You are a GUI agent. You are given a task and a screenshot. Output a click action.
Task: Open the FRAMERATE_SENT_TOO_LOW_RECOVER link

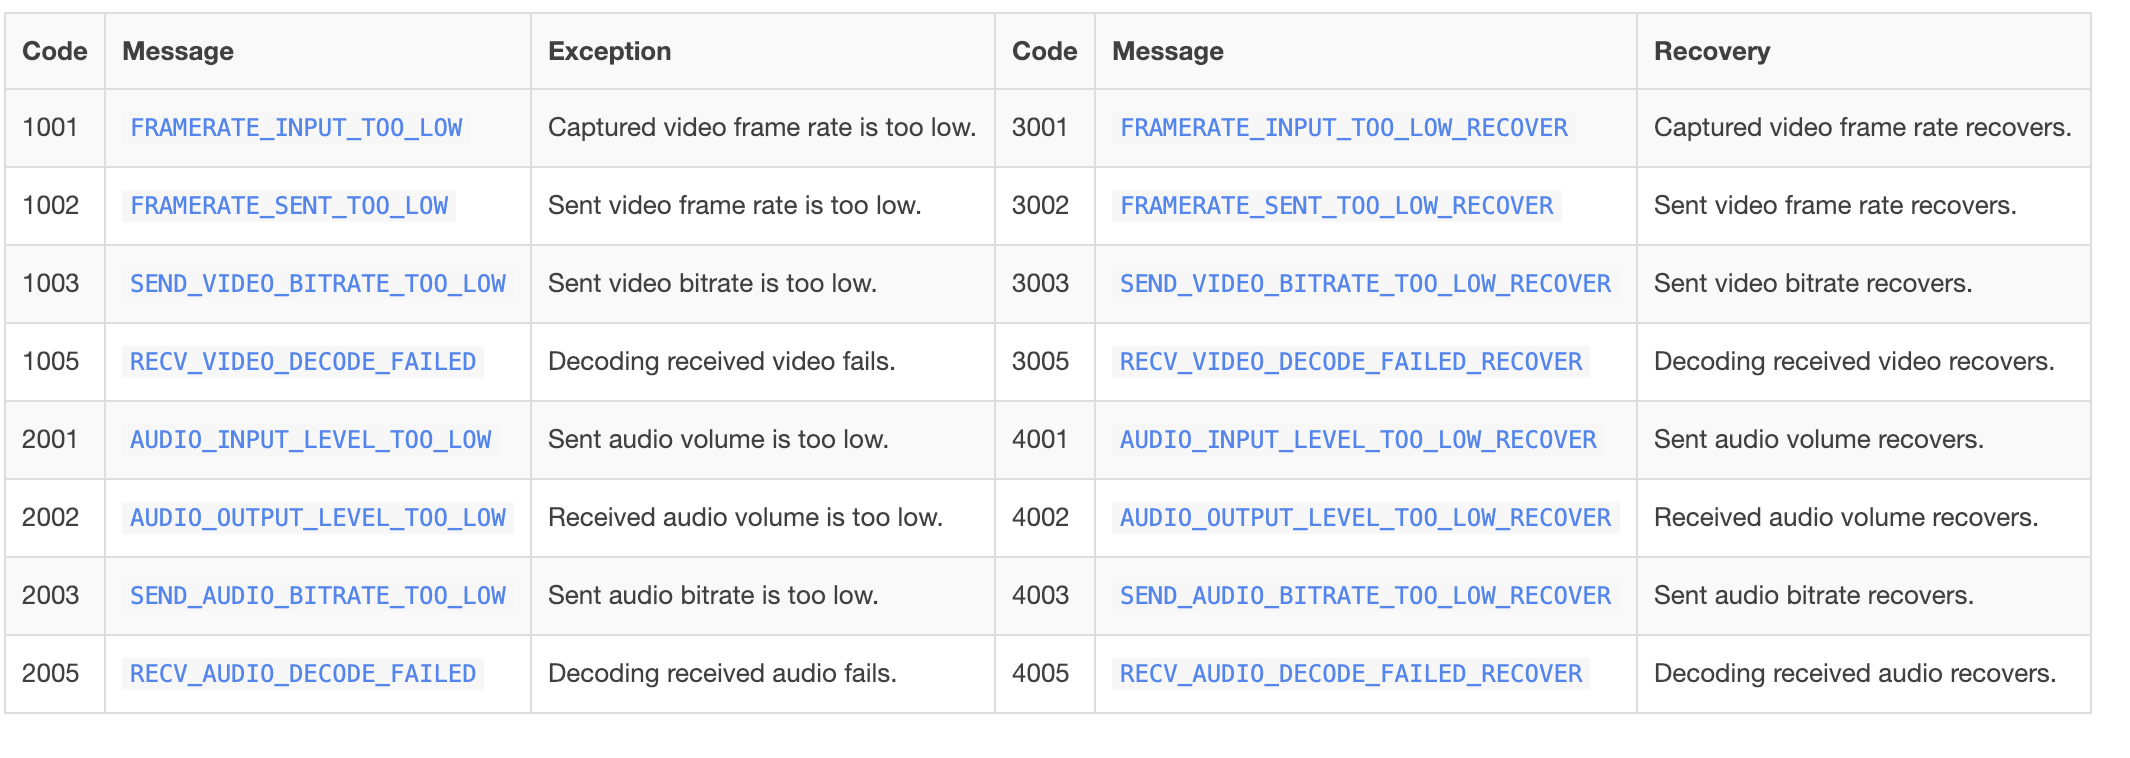(1337, 206)
